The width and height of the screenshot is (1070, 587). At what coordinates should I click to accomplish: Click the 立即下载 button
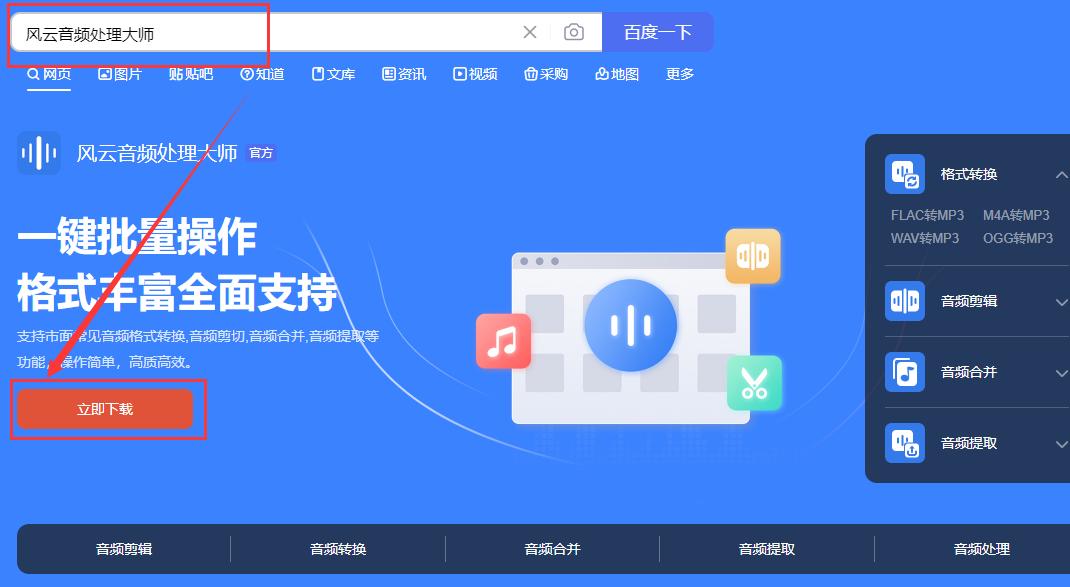104,409
